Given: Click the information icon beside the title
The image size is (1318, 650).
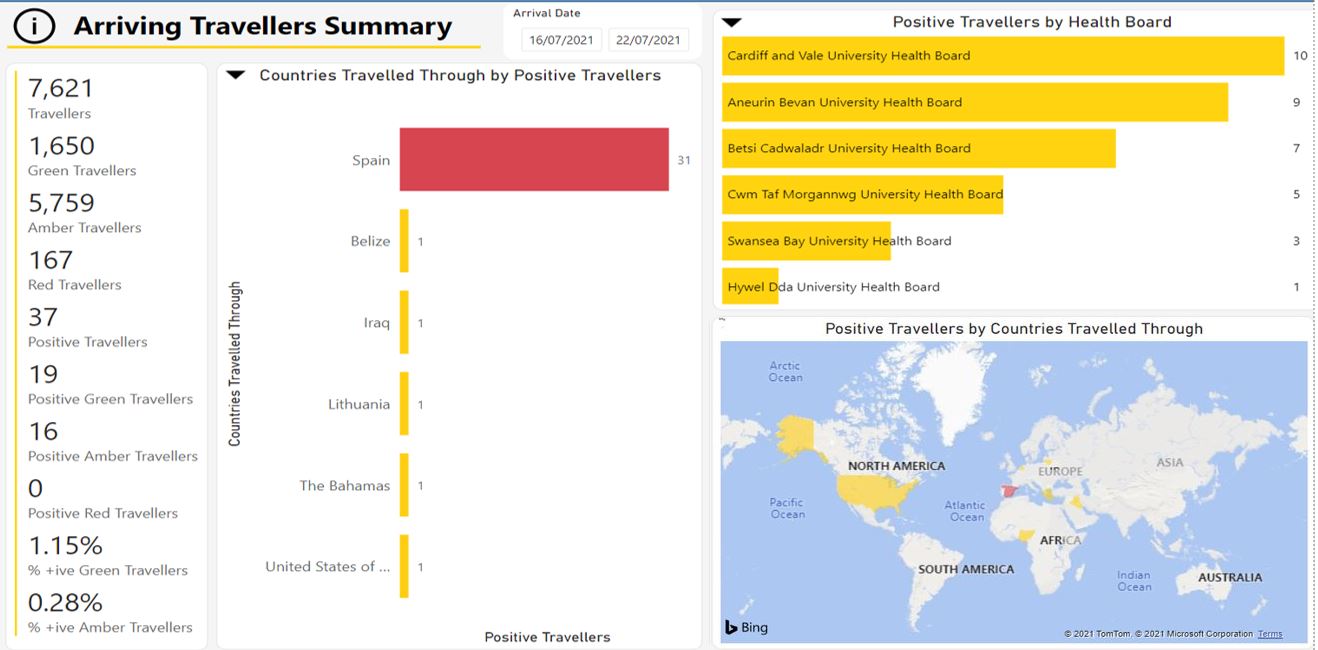Looking at the screenshot, I should click(35, 27).
